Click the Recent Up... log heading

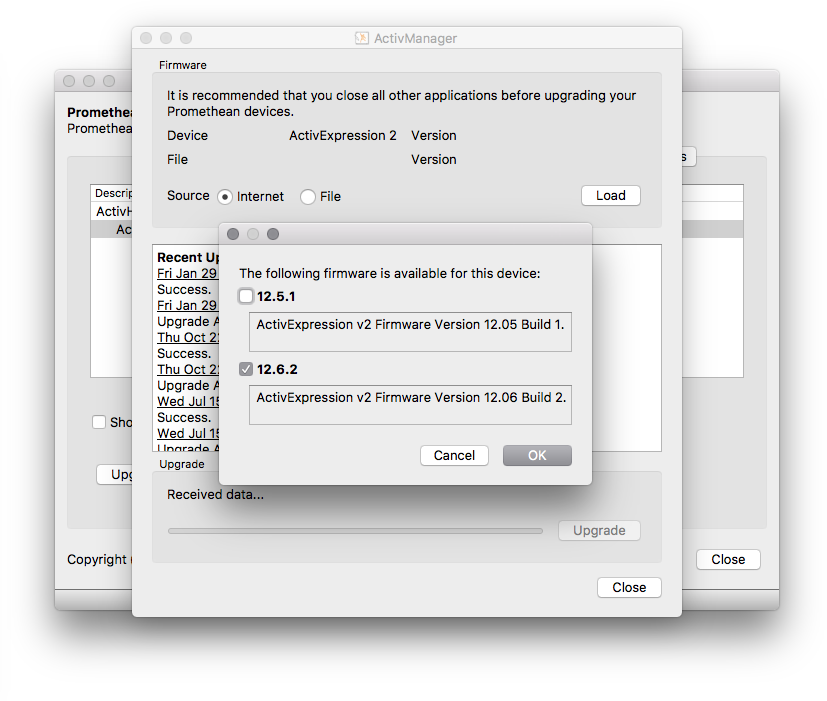click(x=188, y=257)
